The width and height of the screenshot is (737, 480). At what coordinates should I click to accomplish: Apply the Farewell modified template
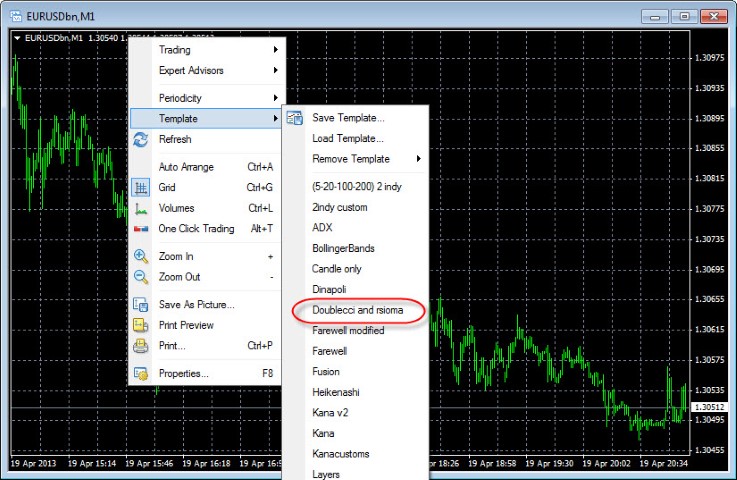tap(355, 330)
